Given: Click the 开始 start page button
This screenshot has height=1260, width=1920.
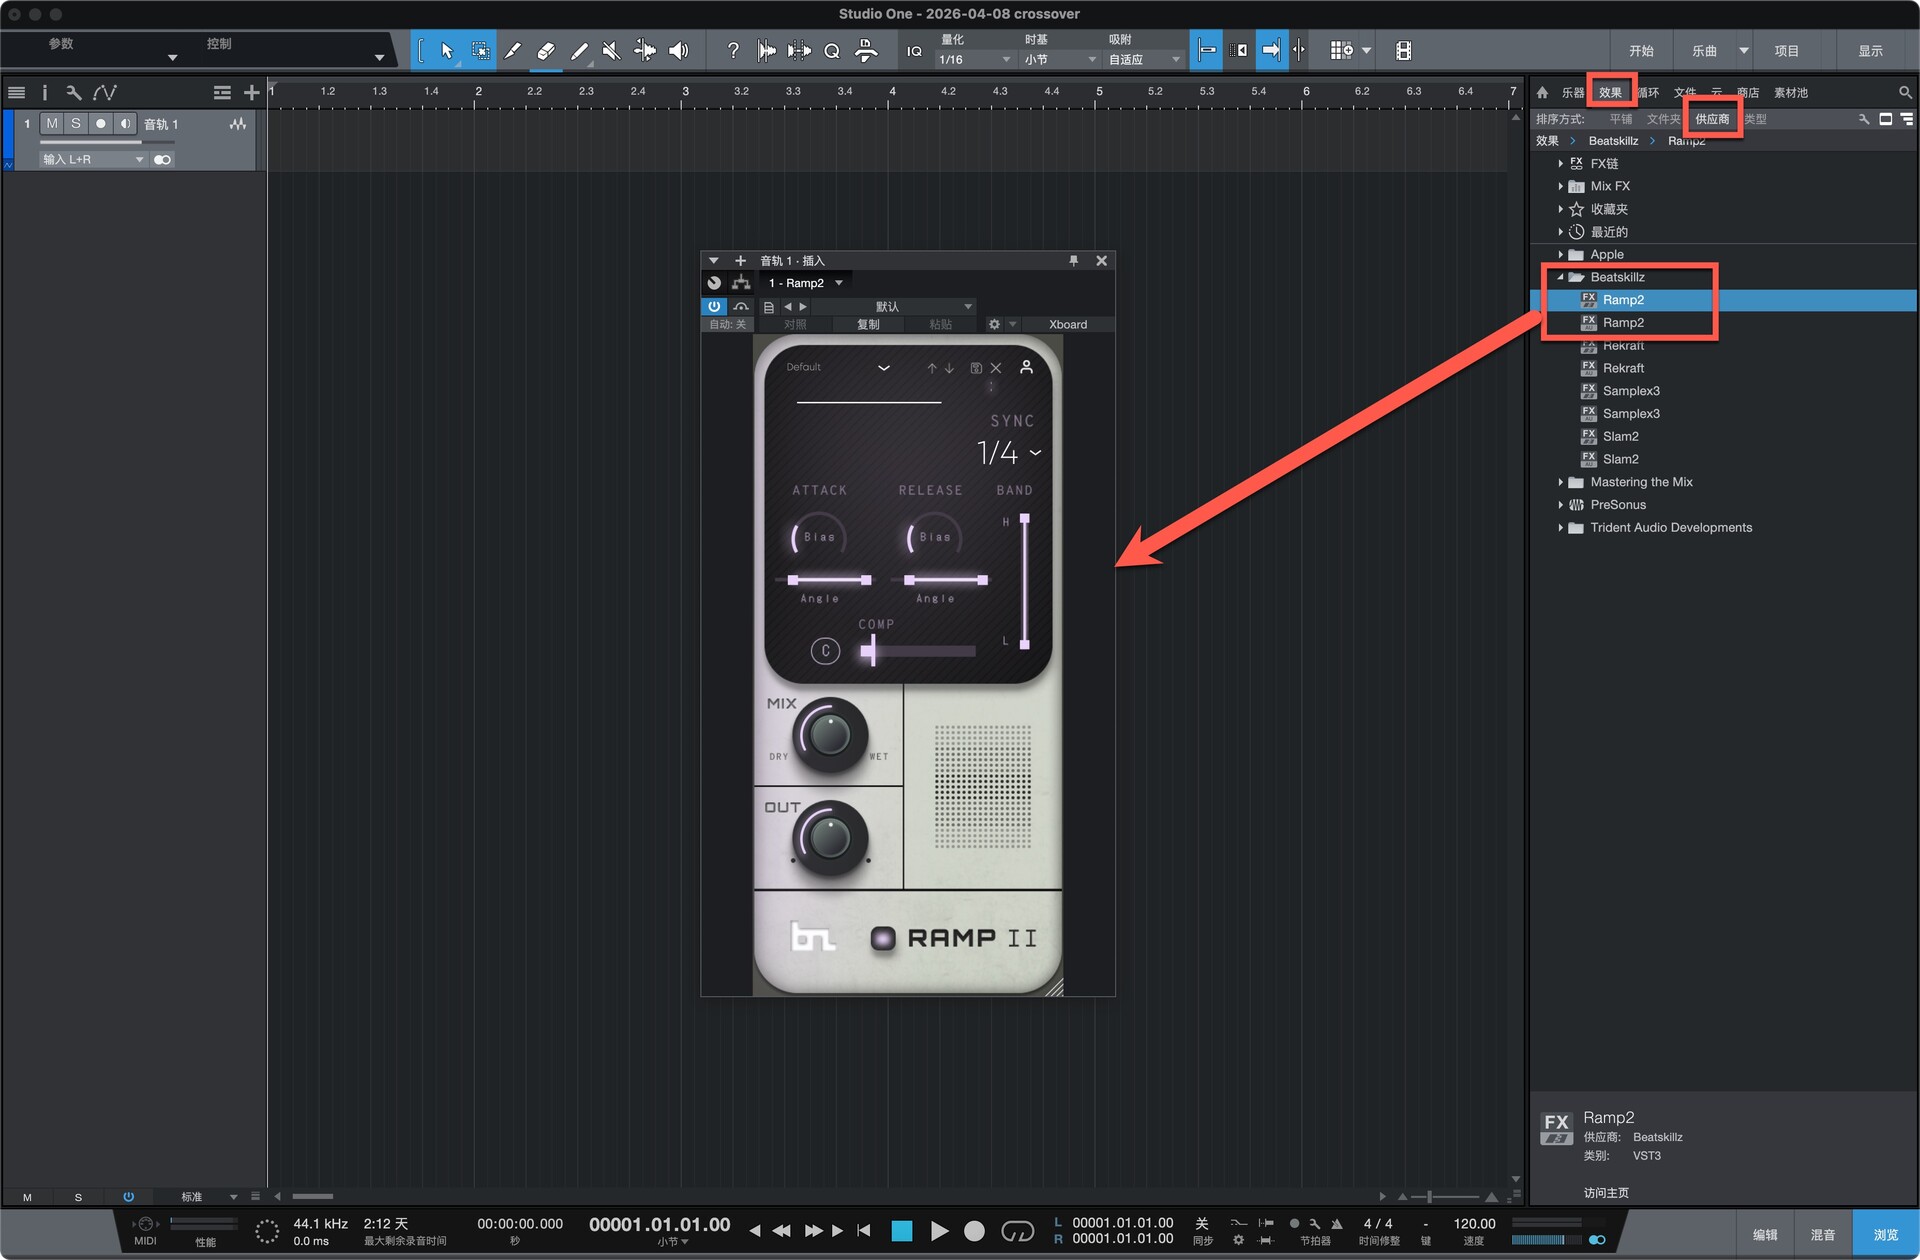Looking at the screenshot, I should click(1641, 51).
